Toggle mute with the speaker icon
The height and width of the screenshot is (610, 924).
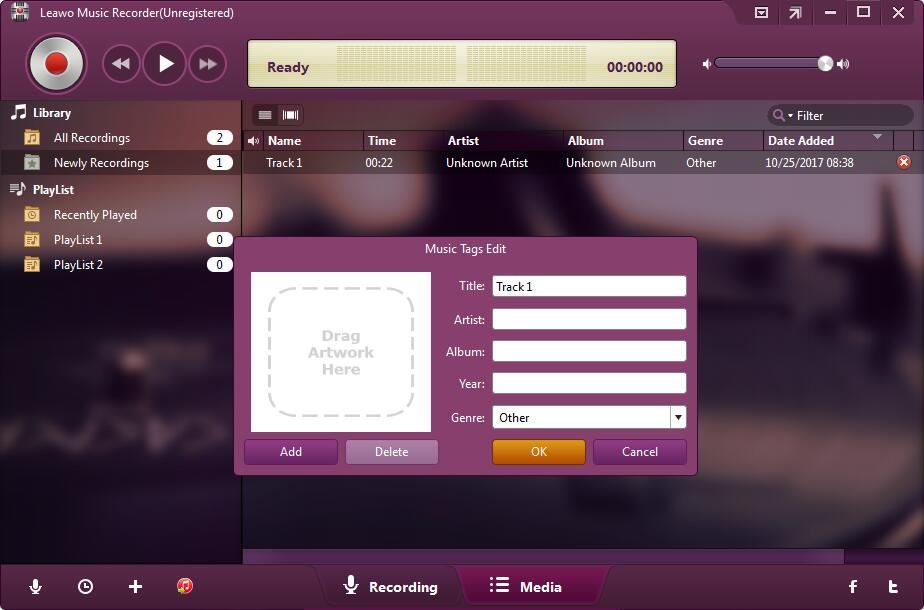tap(707, 63)
